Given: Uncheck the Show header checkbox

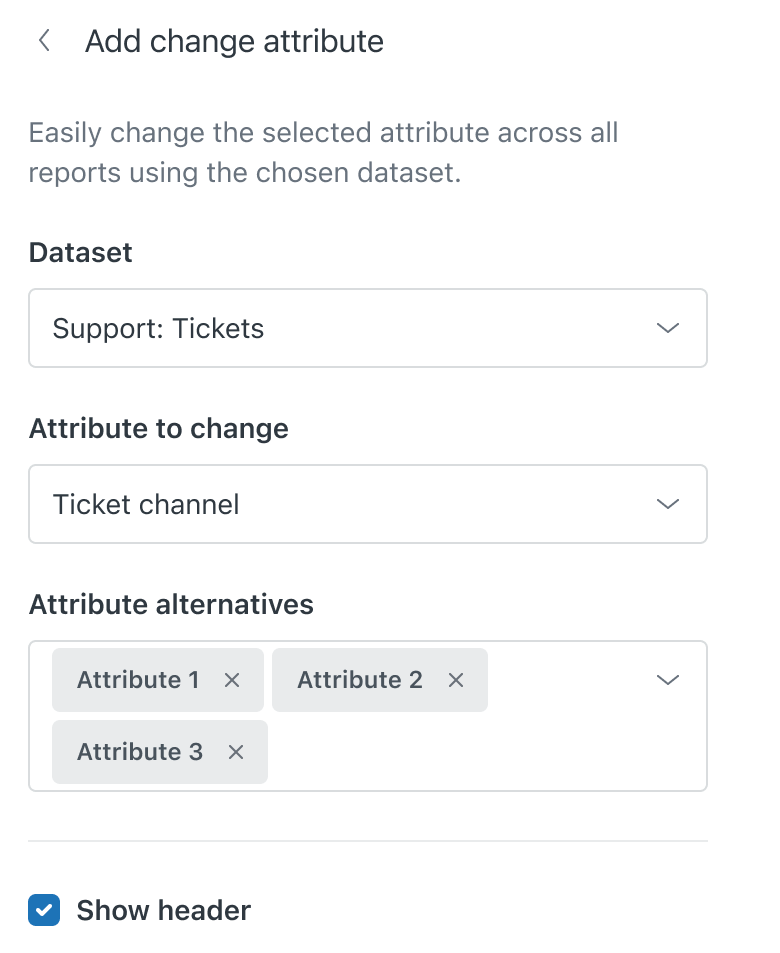Looking at the screenshot, I should click(x=44, y=910).
